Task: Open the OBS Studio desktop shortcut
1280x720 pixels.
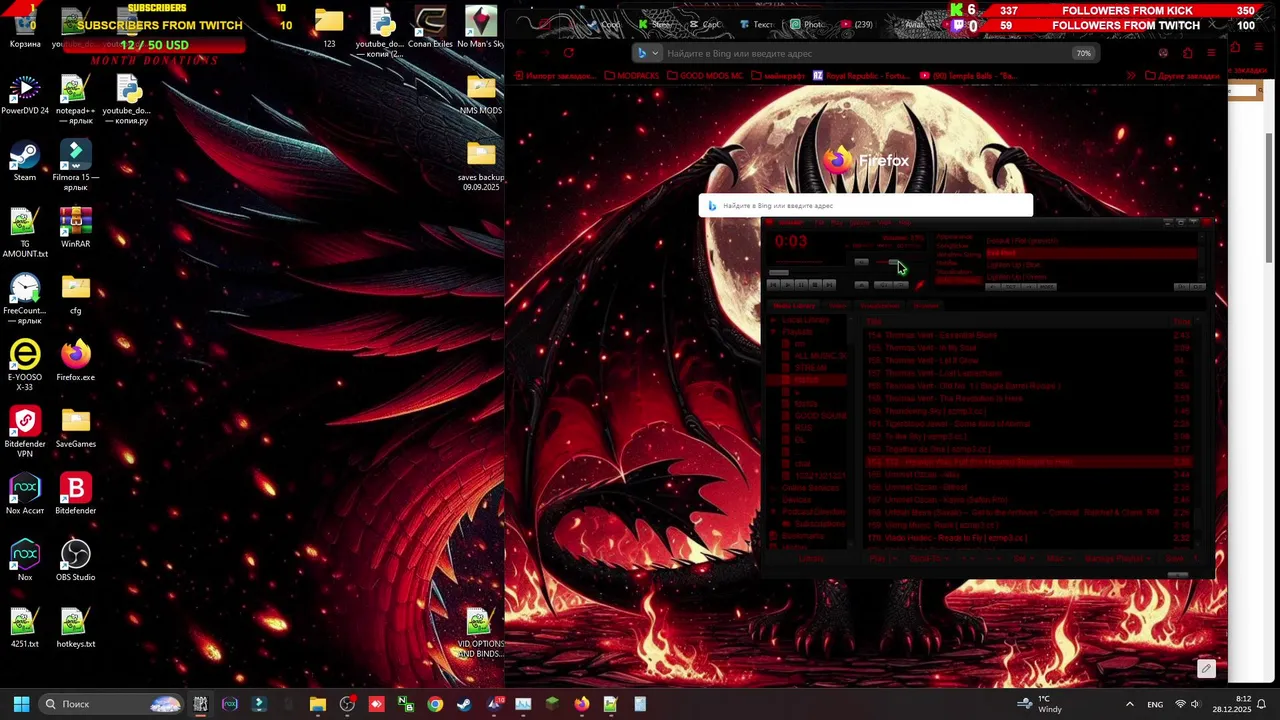Action: tap(76, 561)
